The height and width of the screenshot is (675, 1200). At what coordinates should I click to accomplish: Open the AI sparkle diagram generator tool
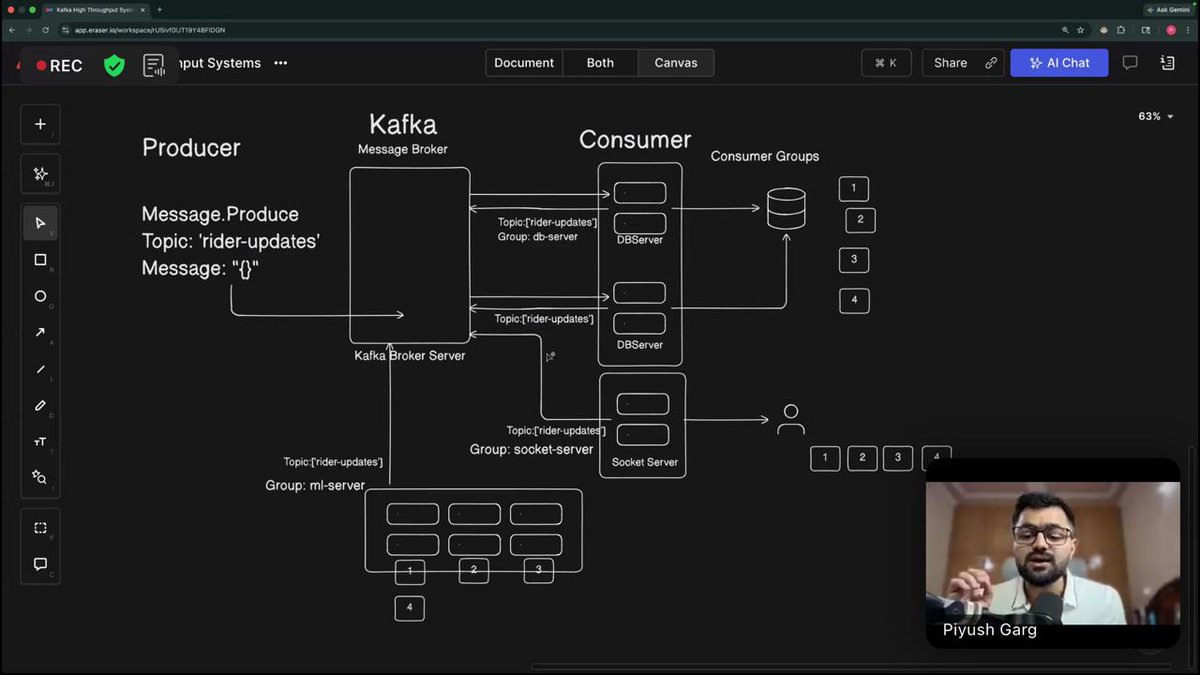coord(40,174)
